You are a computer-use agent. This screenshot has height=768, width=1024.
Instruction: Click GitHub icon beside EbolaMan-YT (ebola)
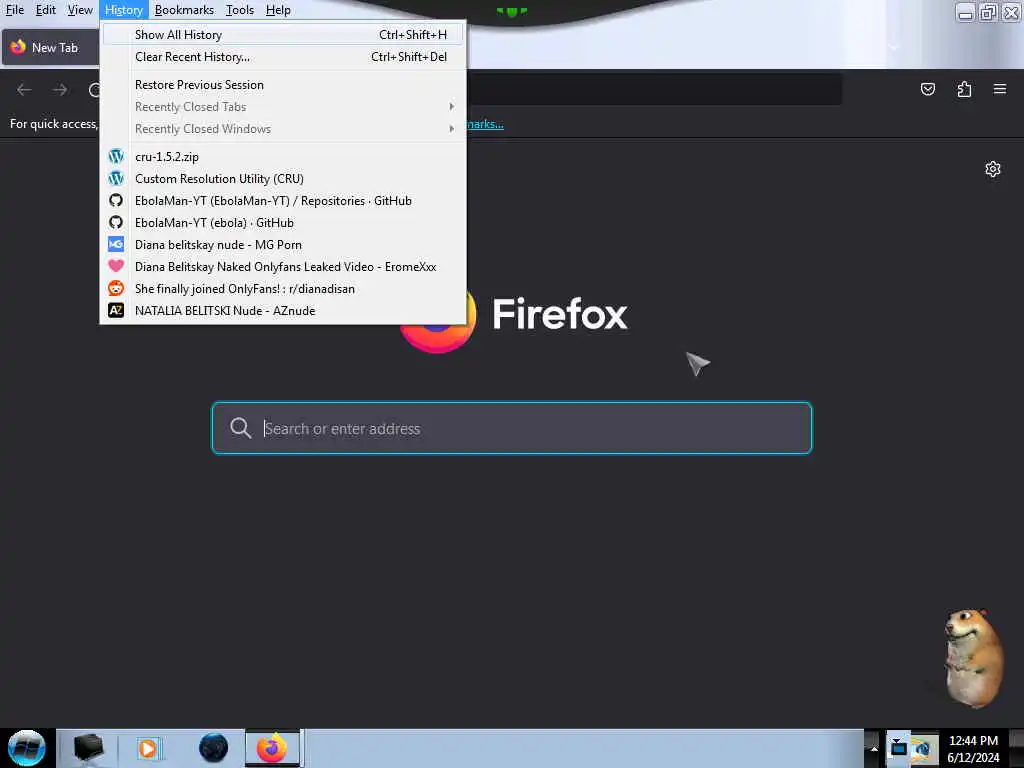[116, 223]
